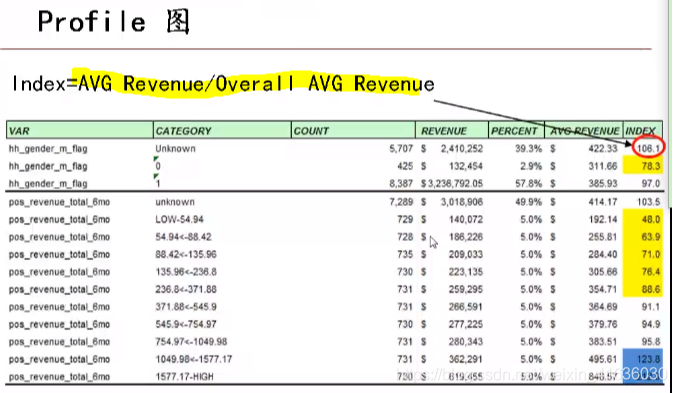Select the avg revenue cell '385.93'

[x=603, y=184]
